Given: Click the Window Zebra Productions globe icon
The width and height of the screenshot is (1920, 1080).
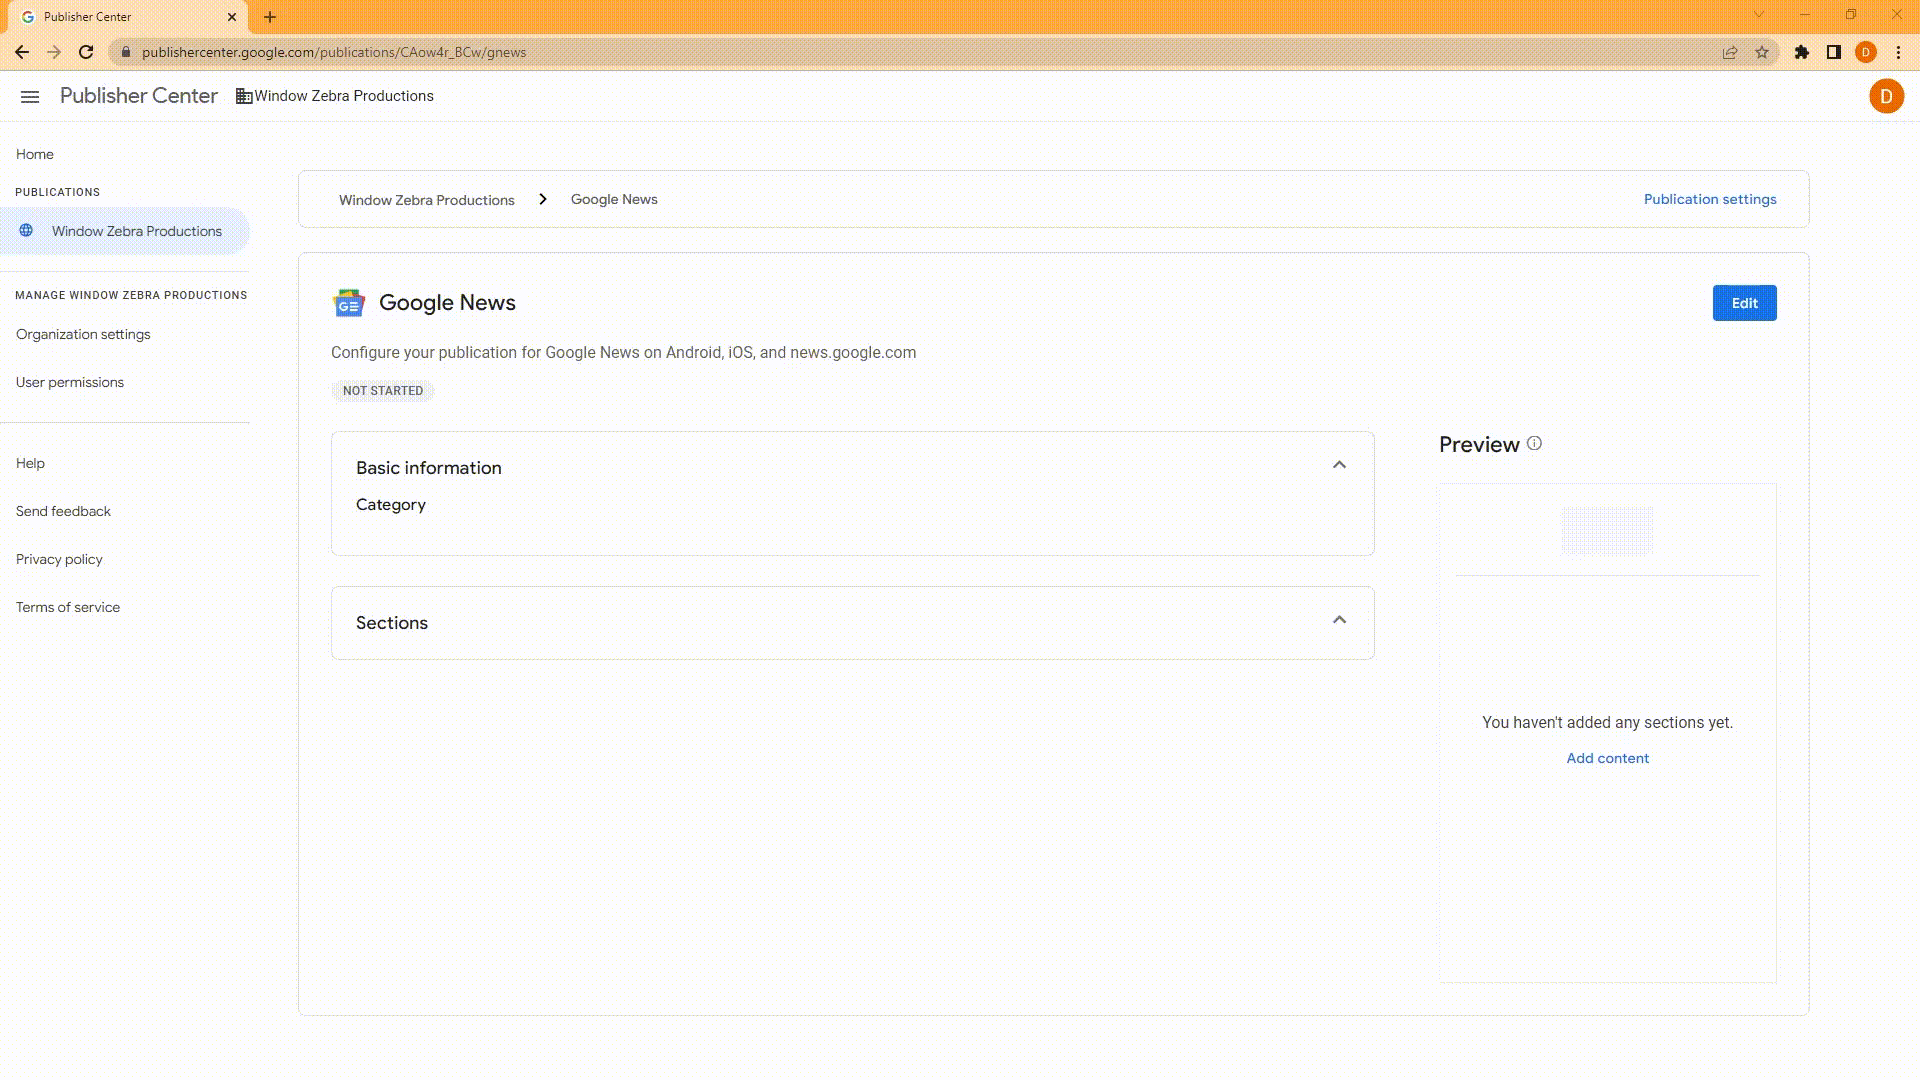Looking at the screenshot, I should [x=24, y=231].
